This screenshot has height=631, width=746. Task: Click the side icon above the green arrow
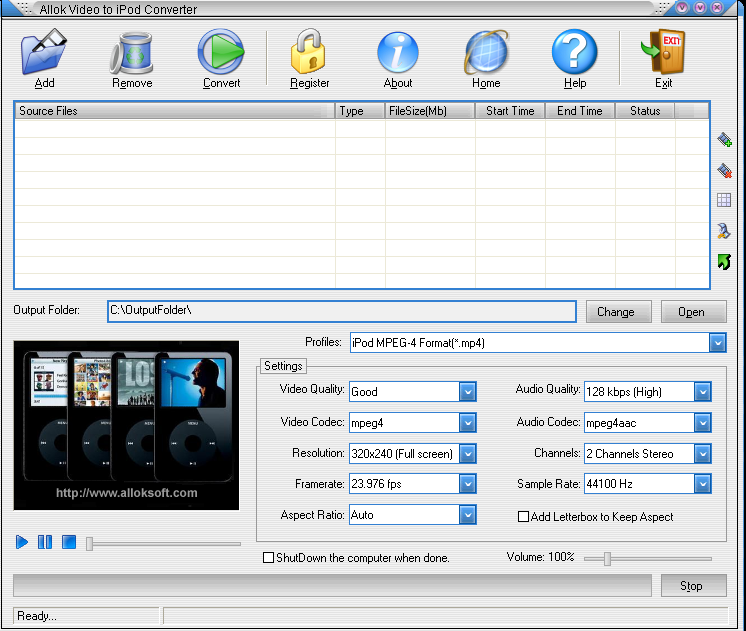(724, 231)
